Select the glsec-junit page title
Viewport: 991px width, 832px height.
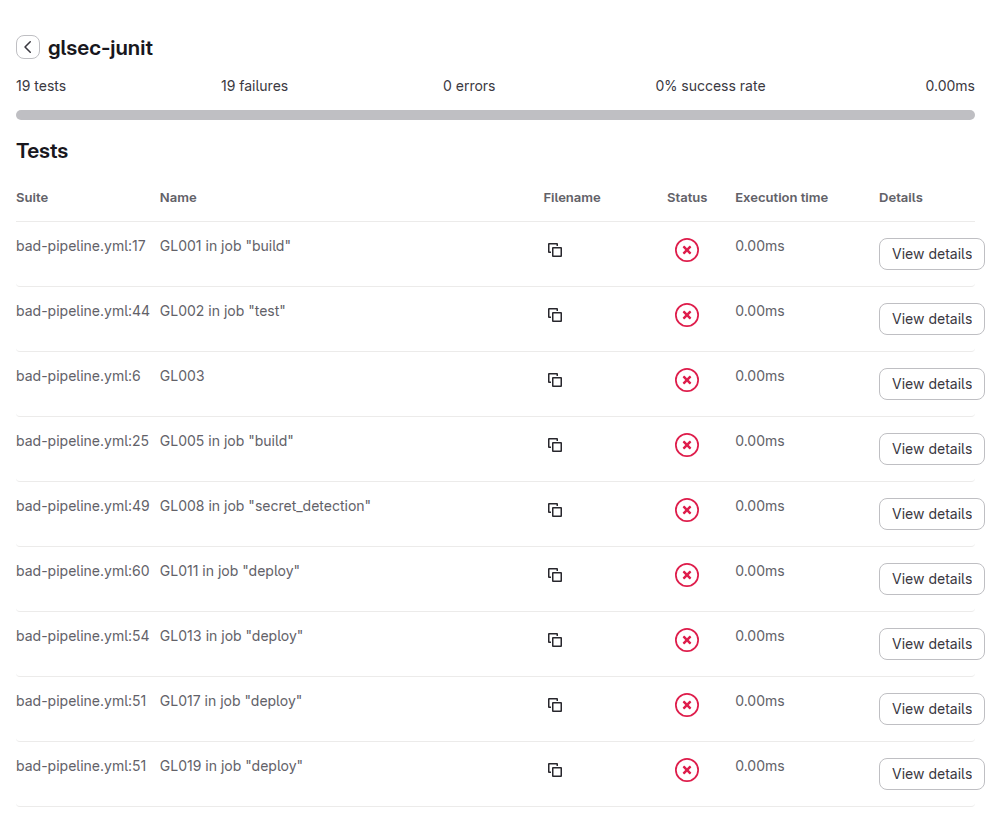(x=100, y=48)
